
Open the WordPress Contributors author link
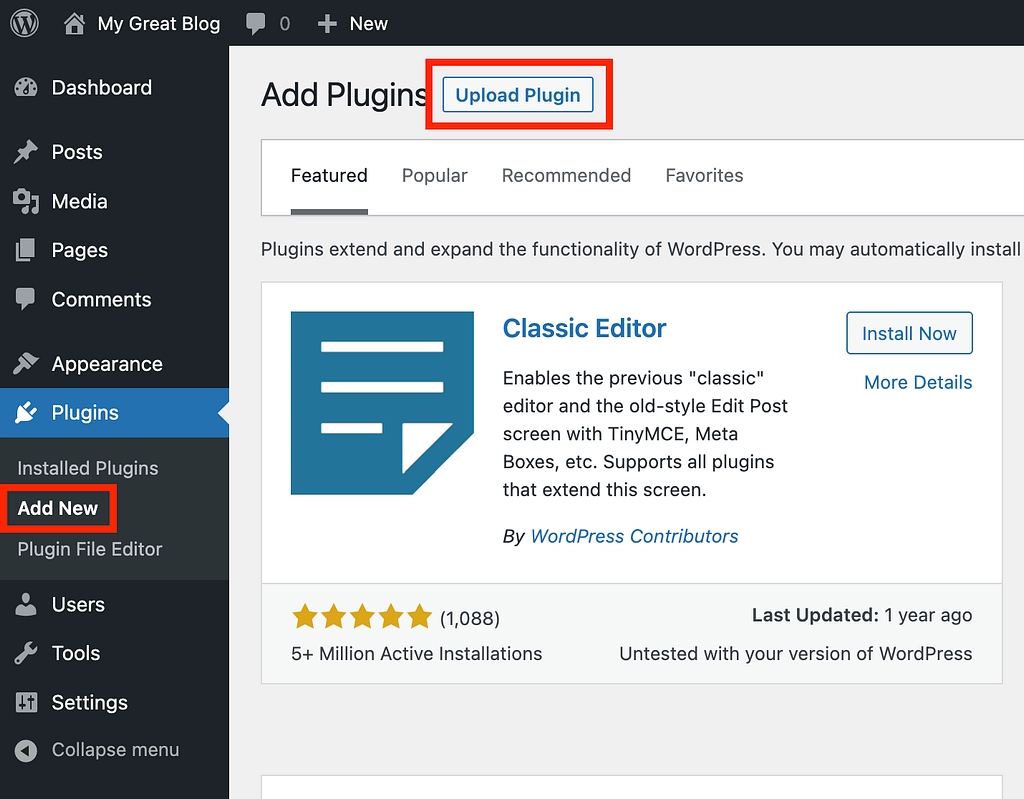(634, 537)
